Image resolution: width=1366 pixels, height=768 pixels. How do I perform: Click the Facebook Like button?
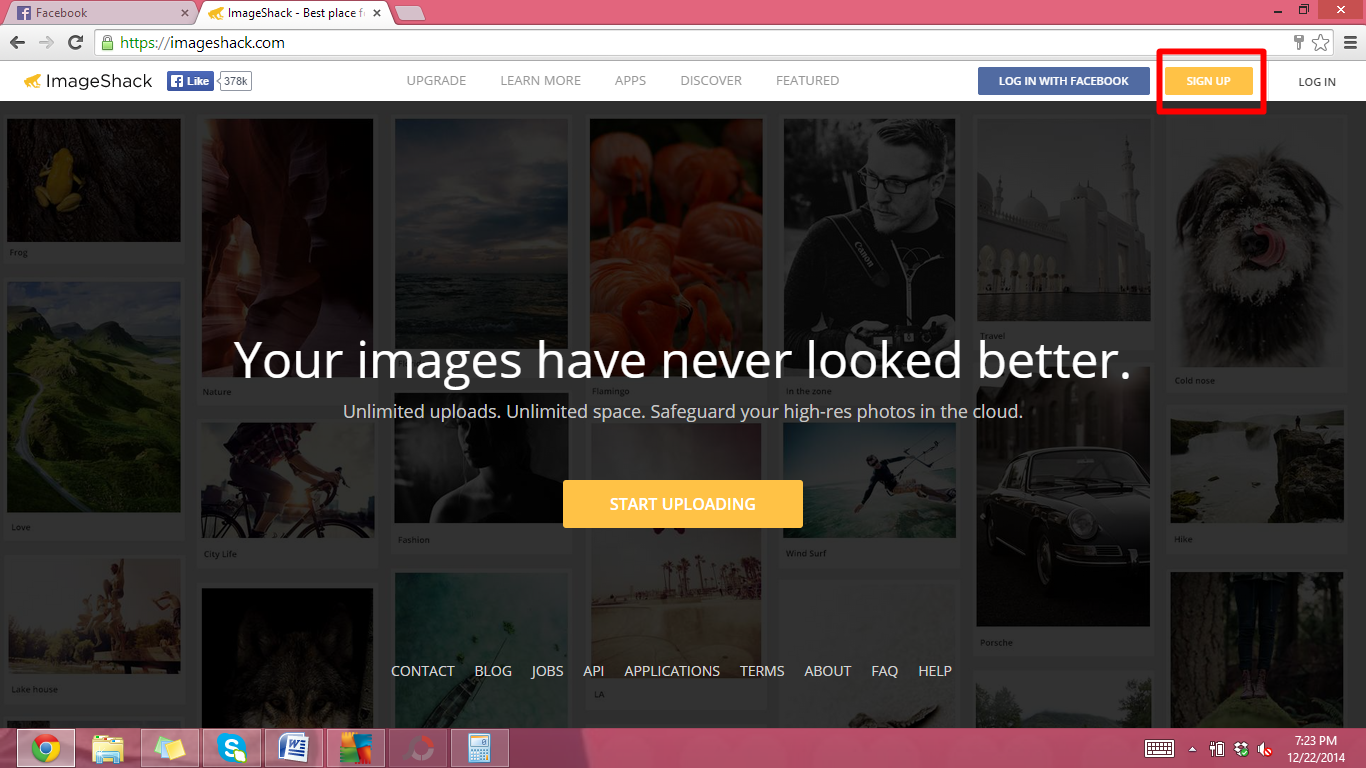coord(190,81)
